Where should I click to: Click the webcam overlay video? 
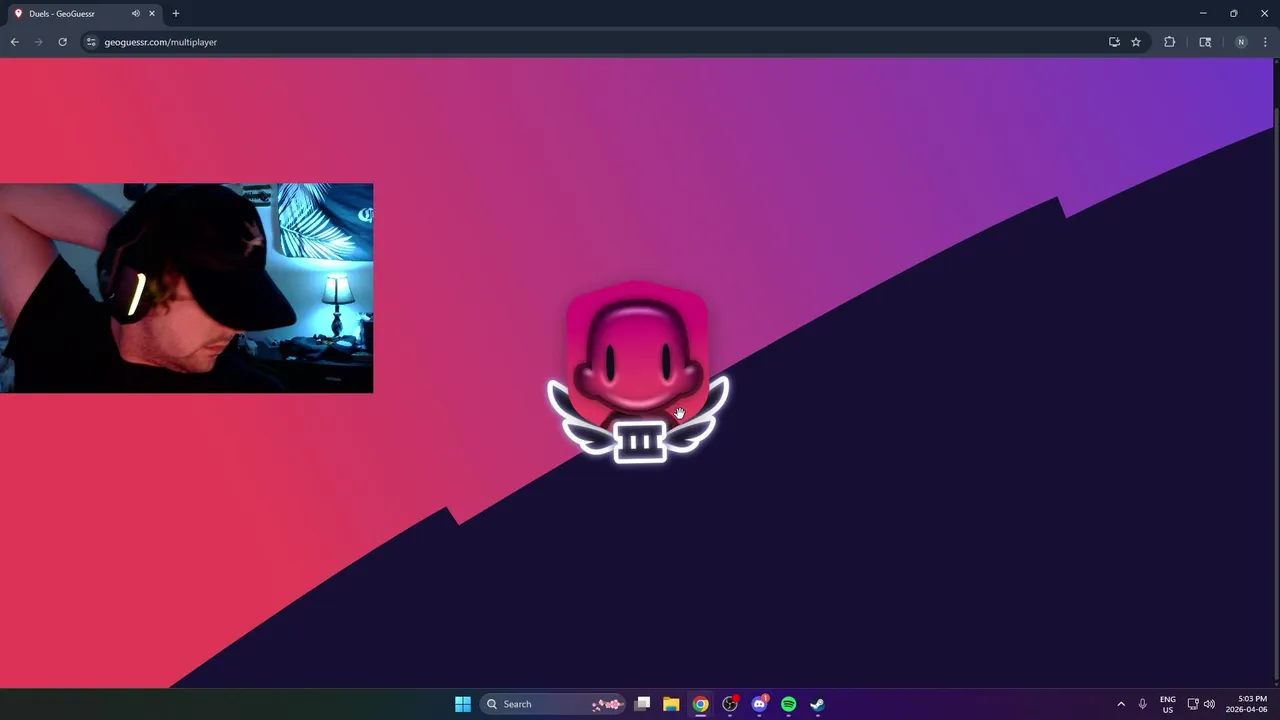click(186, 288)
